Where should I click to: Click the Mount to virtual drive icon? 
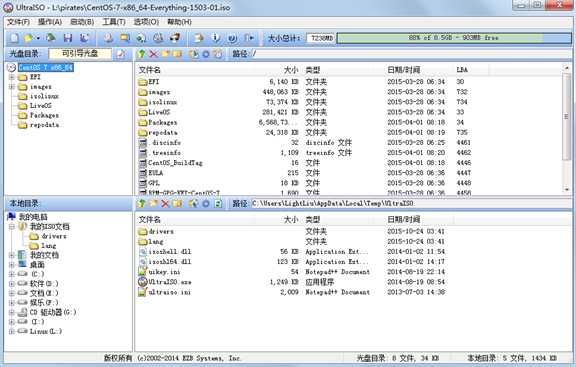coord(158,38)
